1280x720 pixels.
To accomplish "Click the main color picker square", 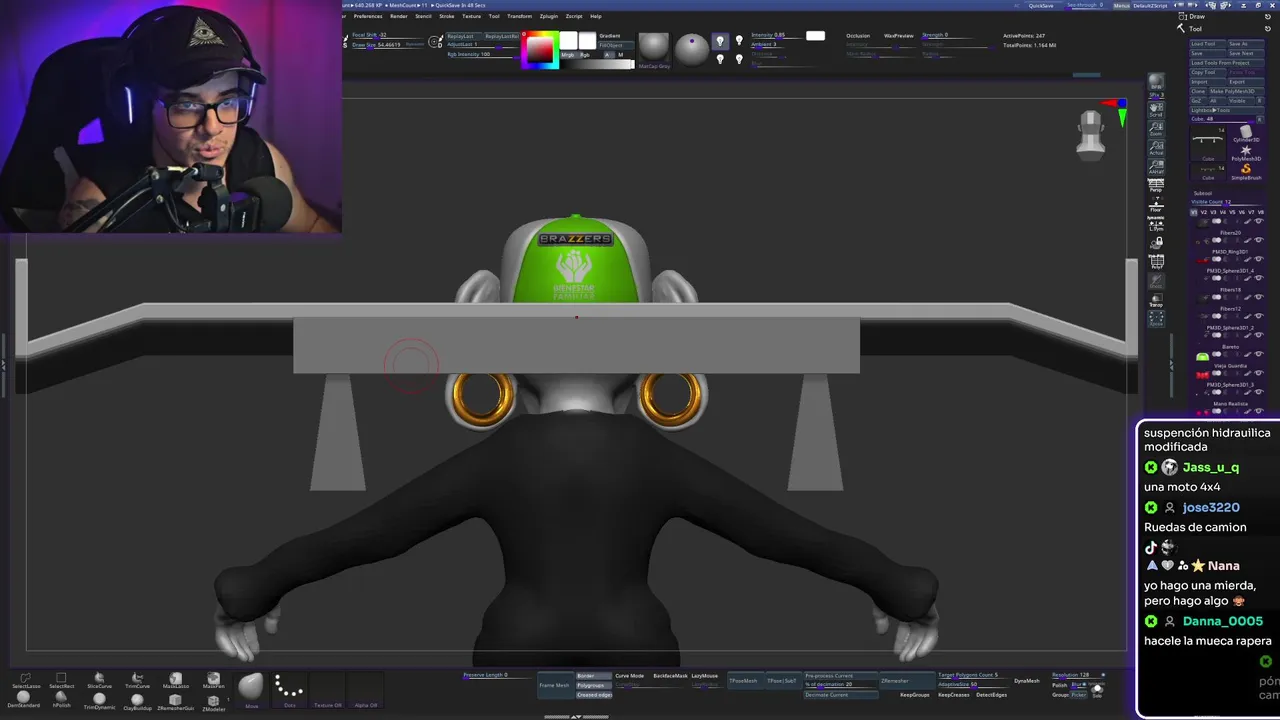I will point(540,49).
